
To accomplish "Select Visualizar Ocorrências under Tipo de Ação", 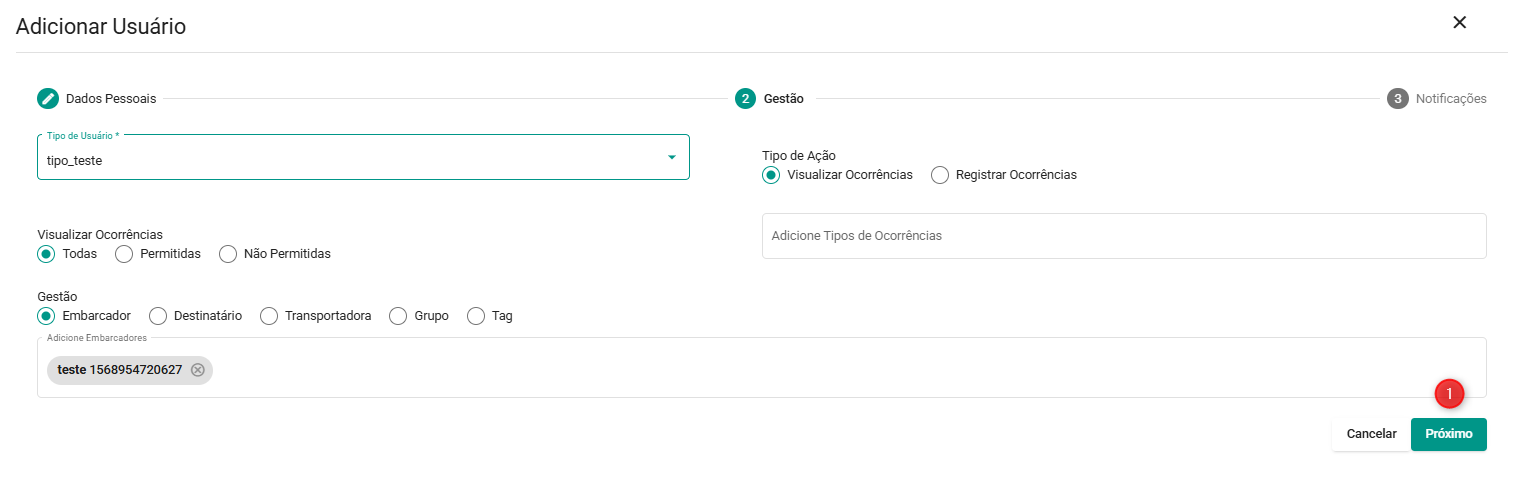I will point(771,175).
